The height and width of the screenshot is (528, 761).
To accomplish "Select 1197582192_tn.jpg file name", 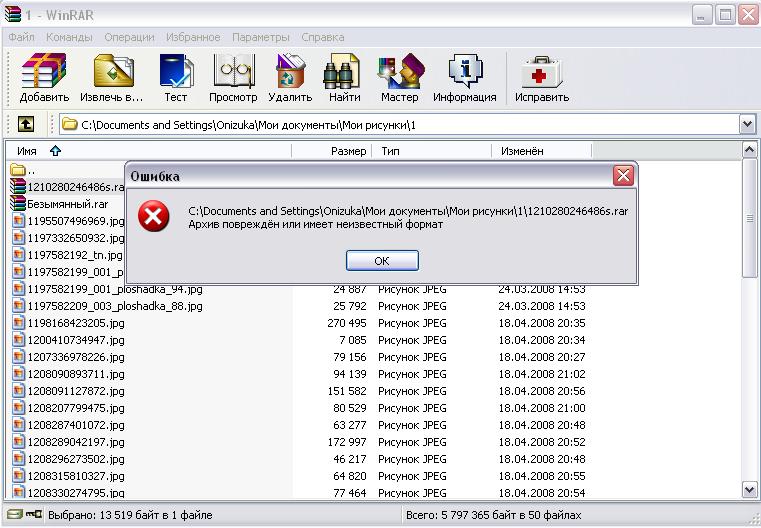I will [75, 255].
